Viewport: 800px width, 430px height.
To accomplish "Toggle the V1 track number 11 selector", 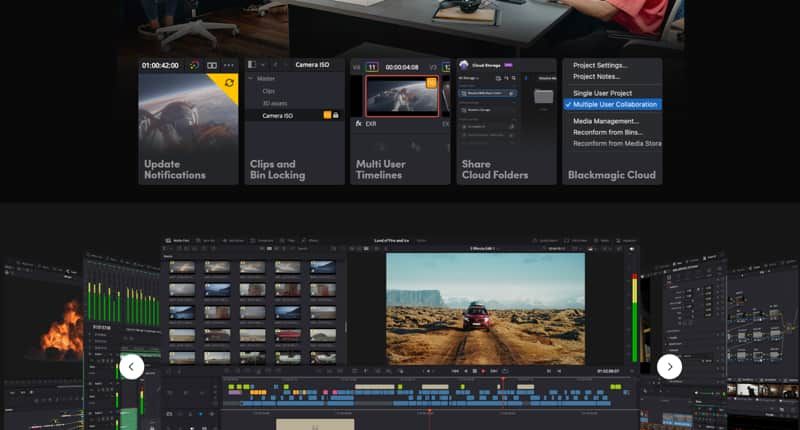I will [371, 65].
